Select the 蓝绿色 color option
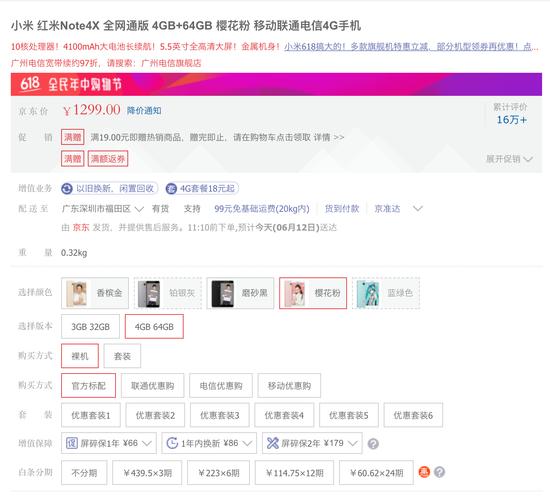This screenshot has height=500, width=550. tap(386, 293)
